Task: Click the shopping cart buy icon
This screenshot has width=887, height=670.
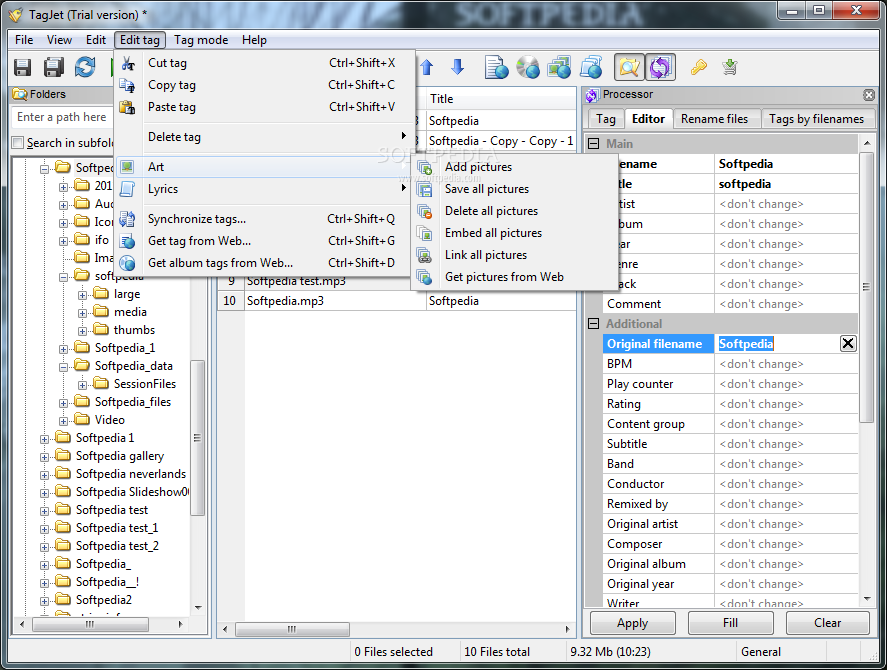Action: 730,67
